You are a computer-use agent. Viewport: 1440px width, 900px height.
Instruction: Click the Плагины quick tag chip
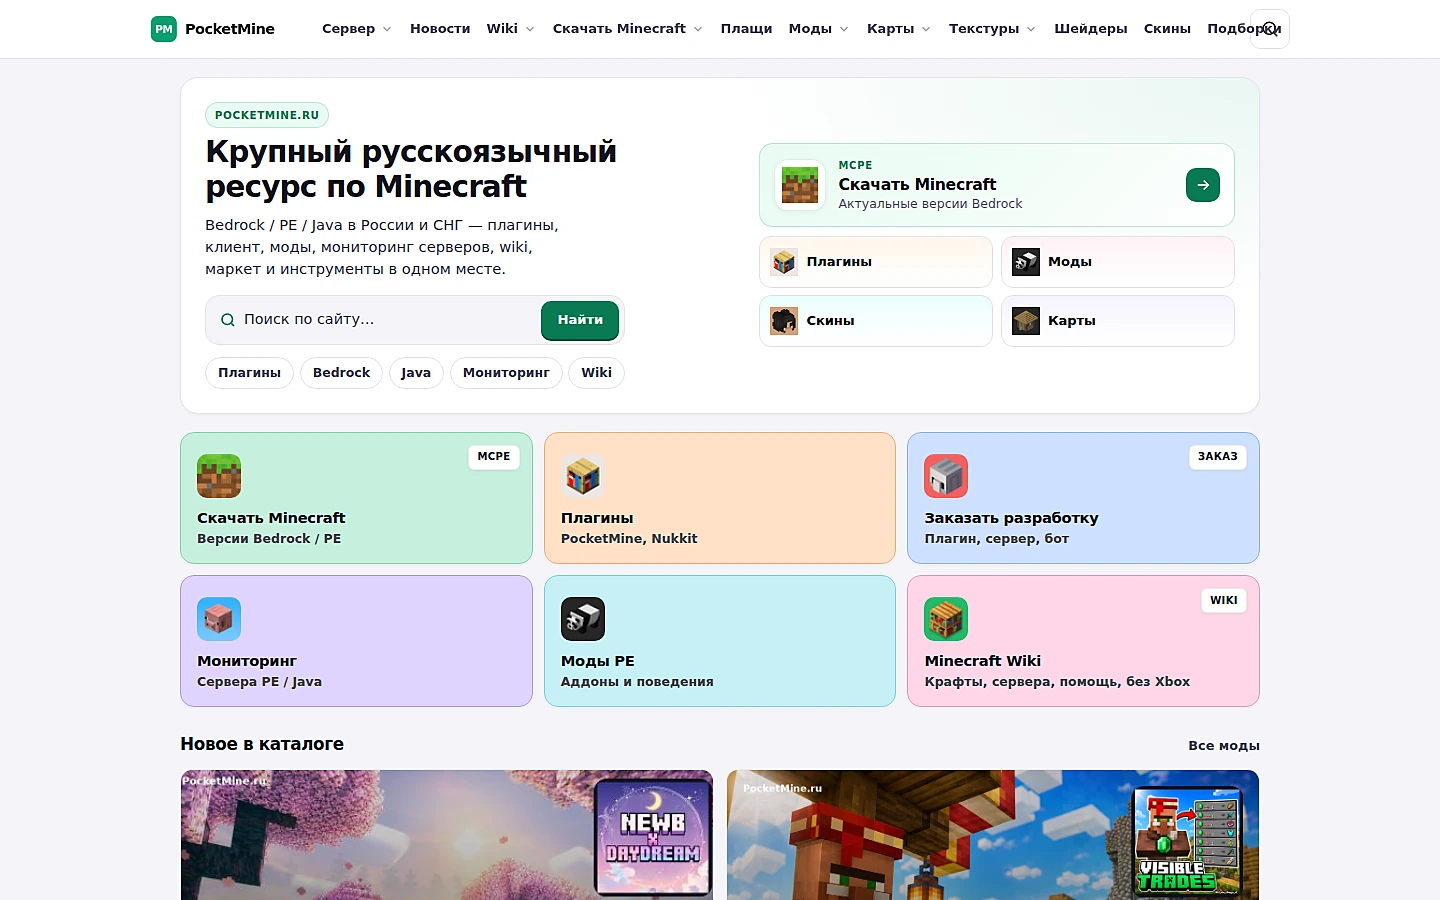pyautogui.click(x=249, y=373)
